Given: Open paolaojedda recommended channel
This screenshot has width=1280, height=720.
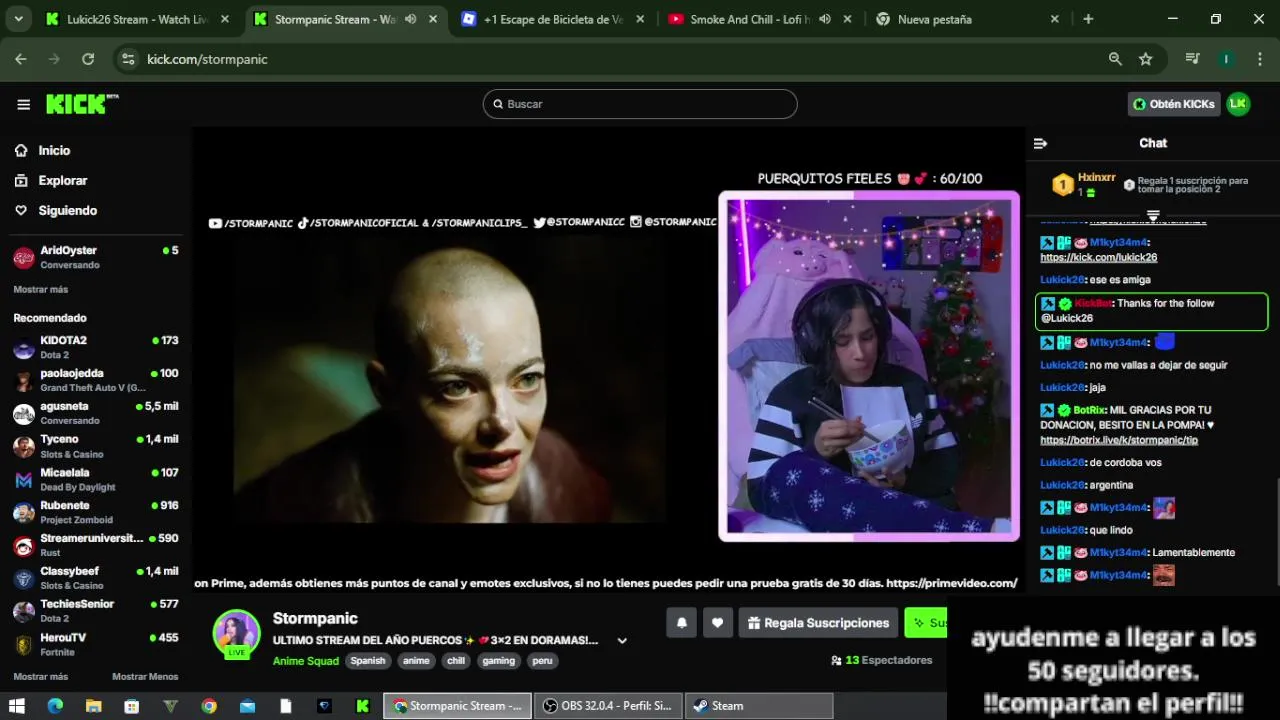Looking at the screenshot, I should tap(96, 380).
